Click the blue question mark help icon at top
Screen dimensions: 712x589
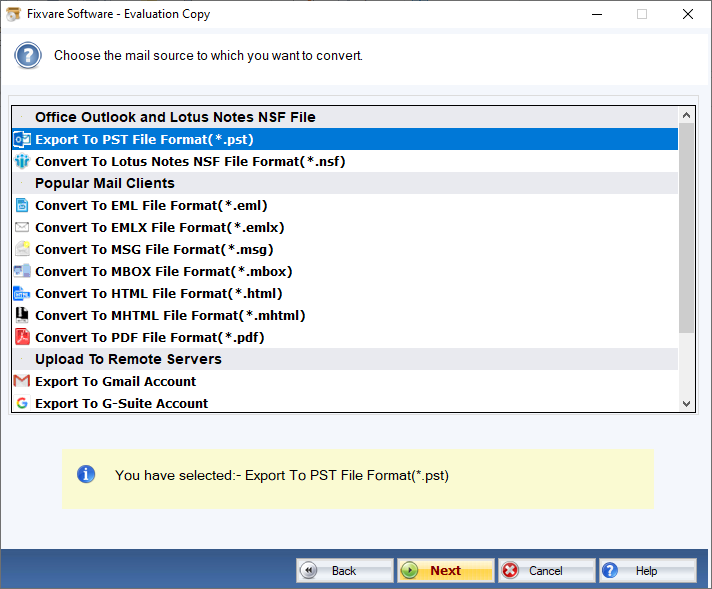pos(28,55)
